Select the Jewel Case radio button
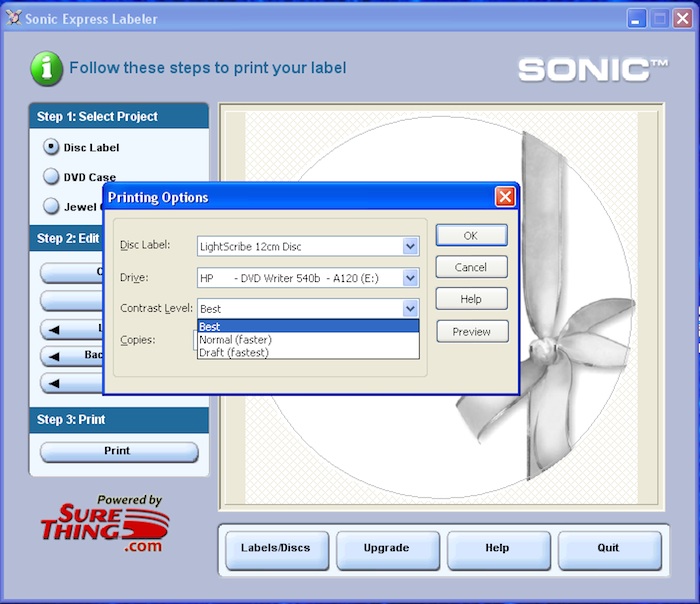The image size is (700, 604). [51, 206]
